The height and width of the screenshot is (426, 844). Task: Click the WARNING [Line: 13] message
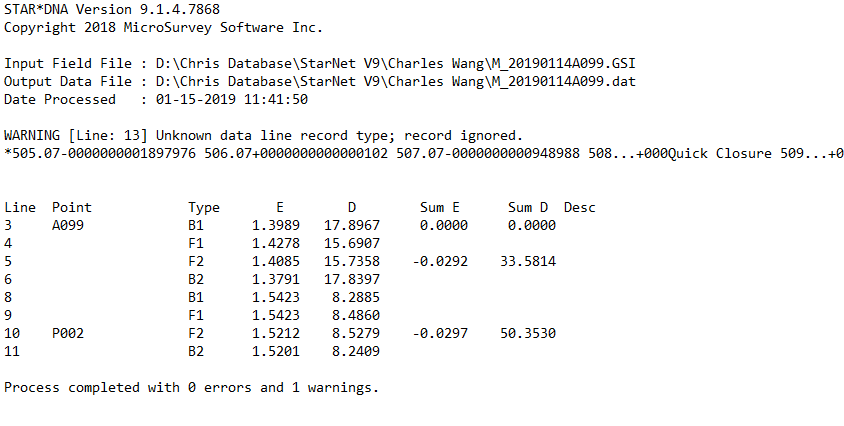point(263,135)
